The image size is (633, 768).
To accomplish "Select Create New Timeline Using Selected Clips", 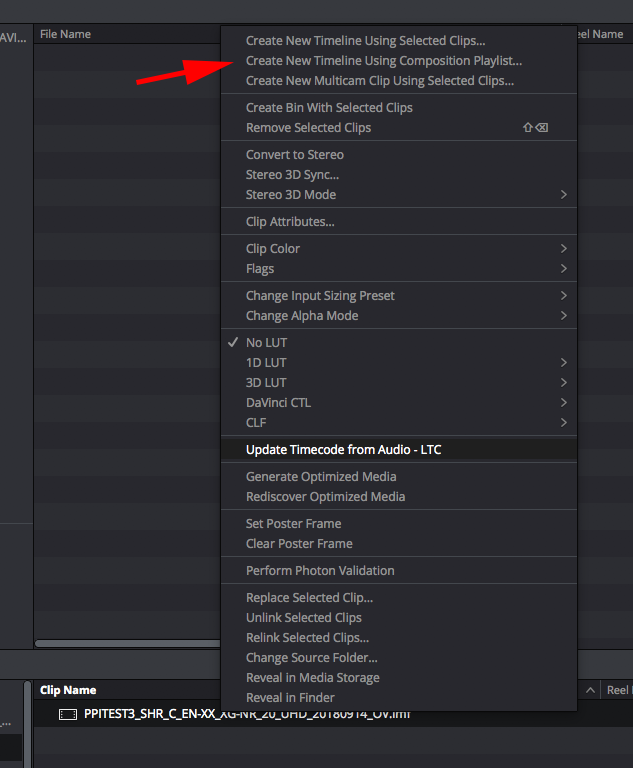I will click(x=399, y=41).
